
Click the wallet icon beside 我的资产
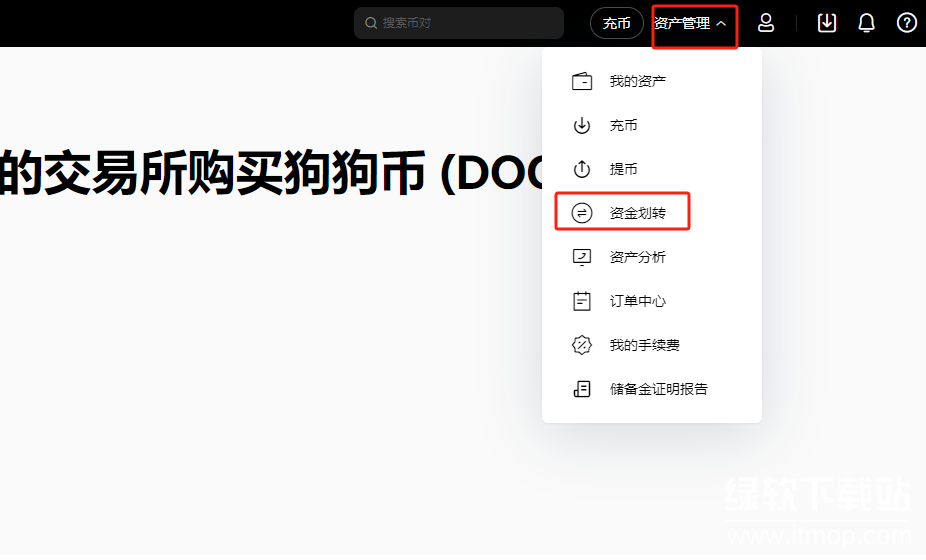point(582,81)
